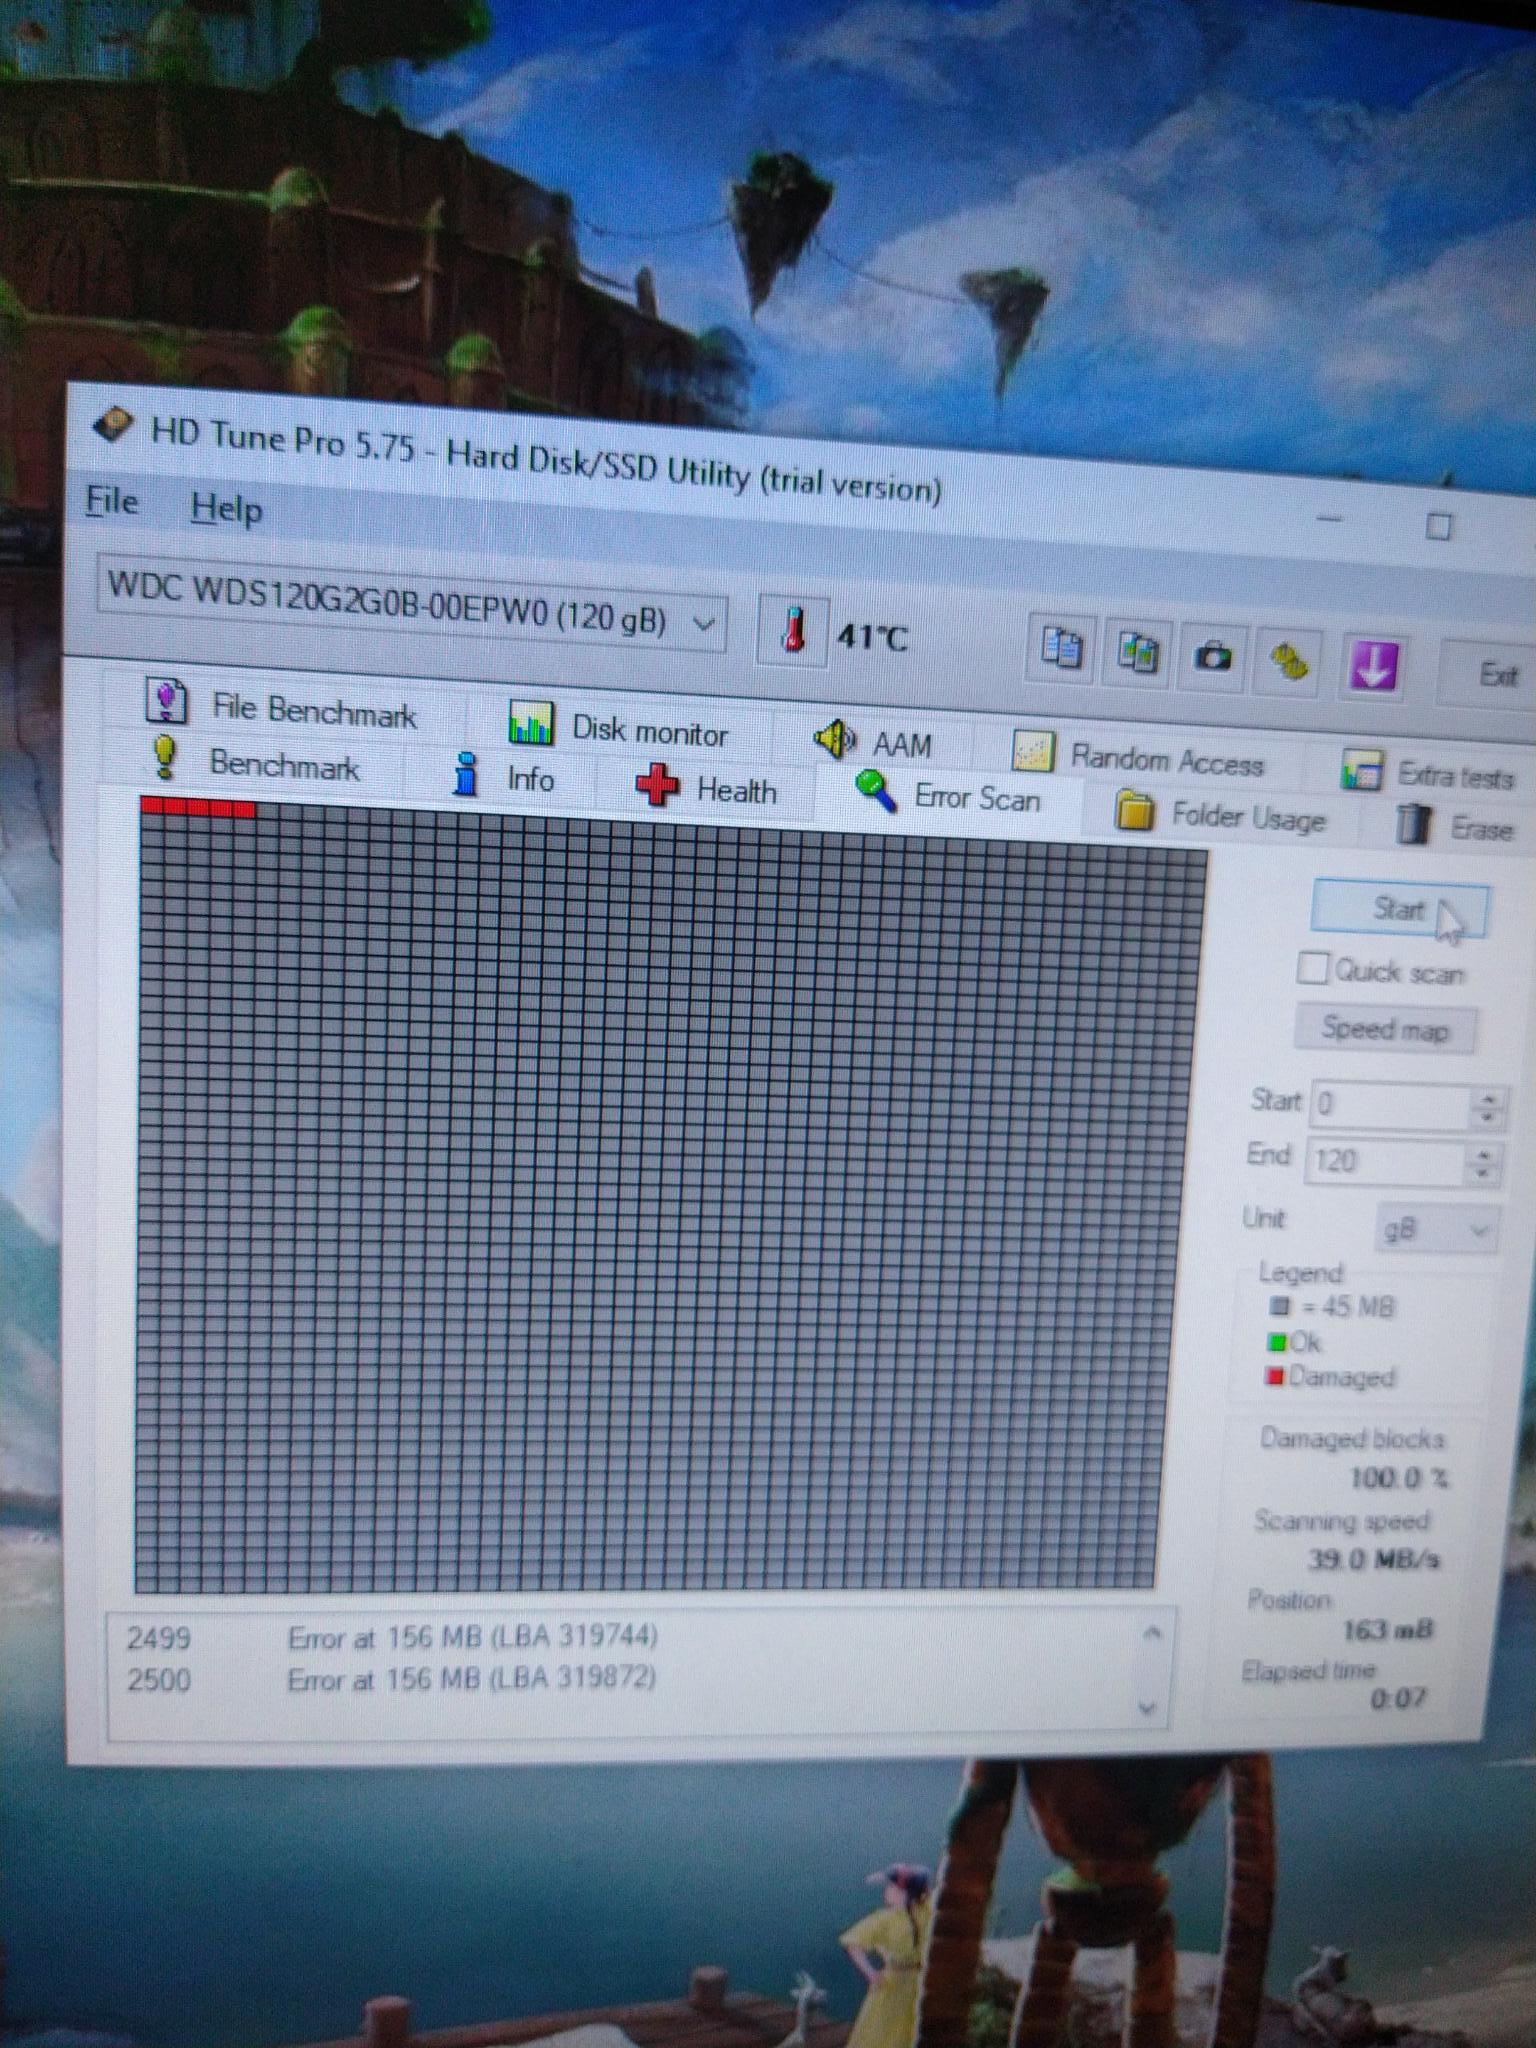
Task: Minimize the HD Tune Pro window
Action: 1329,519
